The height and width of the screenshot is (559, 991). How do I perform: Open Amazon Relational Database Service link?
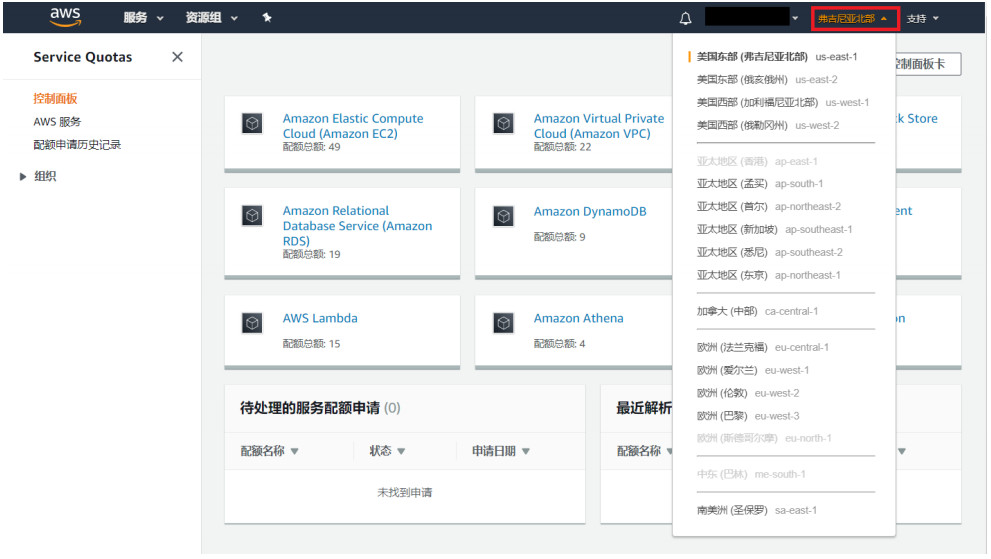(357, 226)
